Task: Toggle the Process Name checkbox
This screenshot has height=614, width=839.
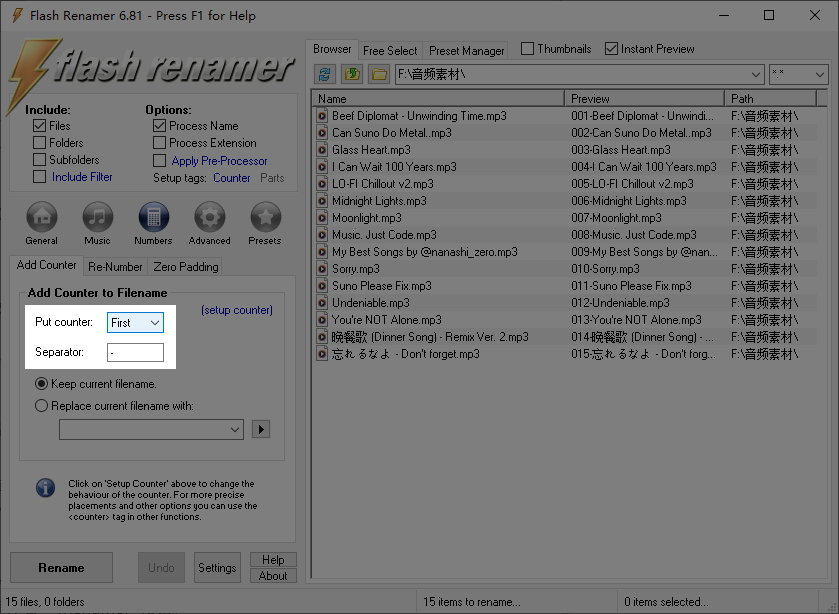Action: pyautogui.click(x=159, y=126)
